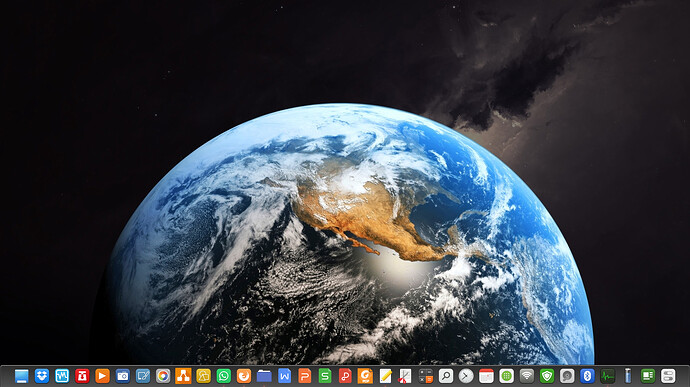The height and width of the screenshot is (387, 690).
Task: Open the orange PDF app icon
Action: coord(365,376)
